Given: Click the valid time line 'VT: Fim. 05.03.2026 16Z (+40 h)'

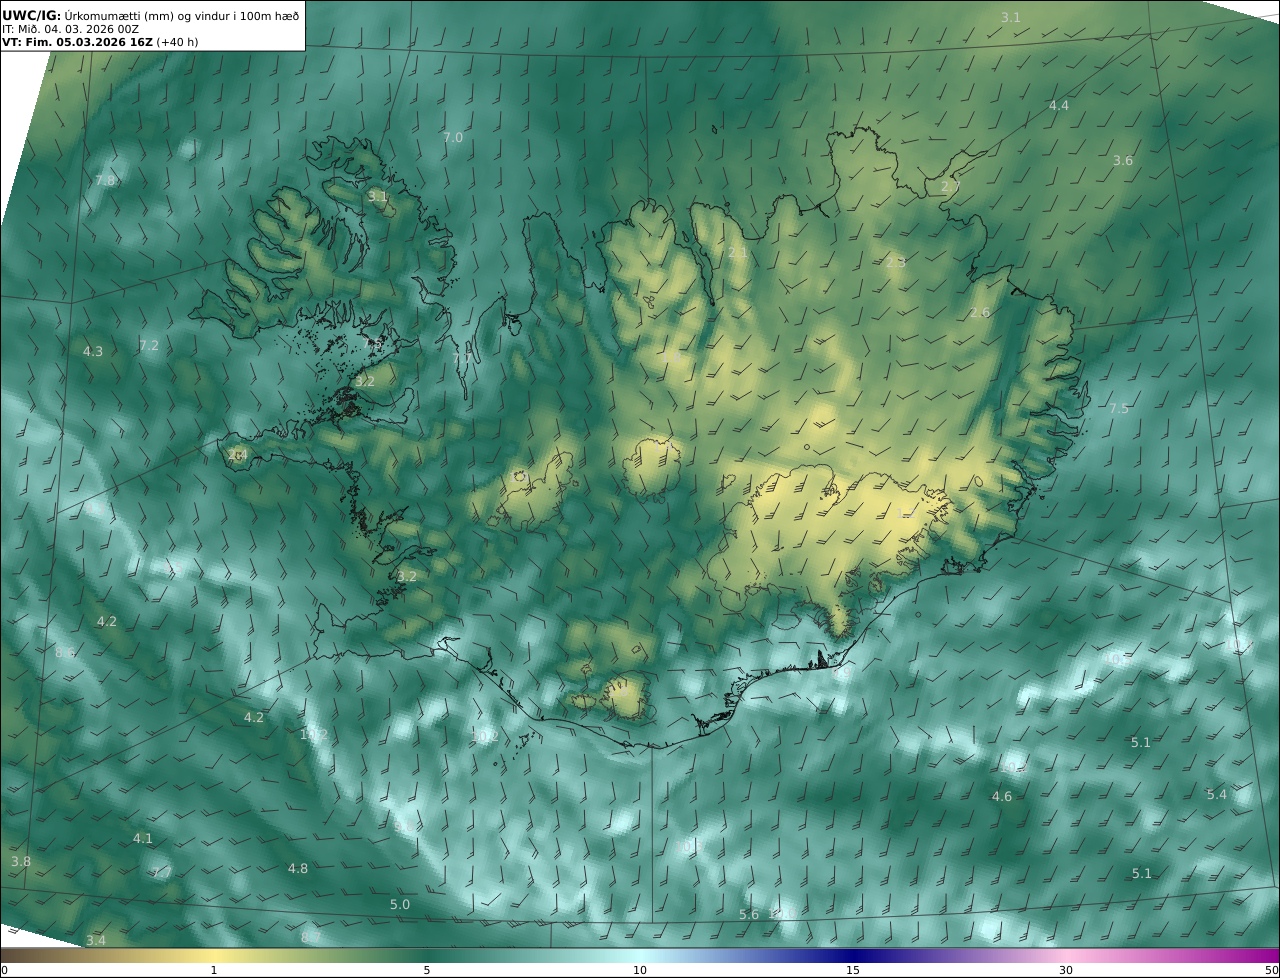Looking at the screenshot, I should (100, 43).
